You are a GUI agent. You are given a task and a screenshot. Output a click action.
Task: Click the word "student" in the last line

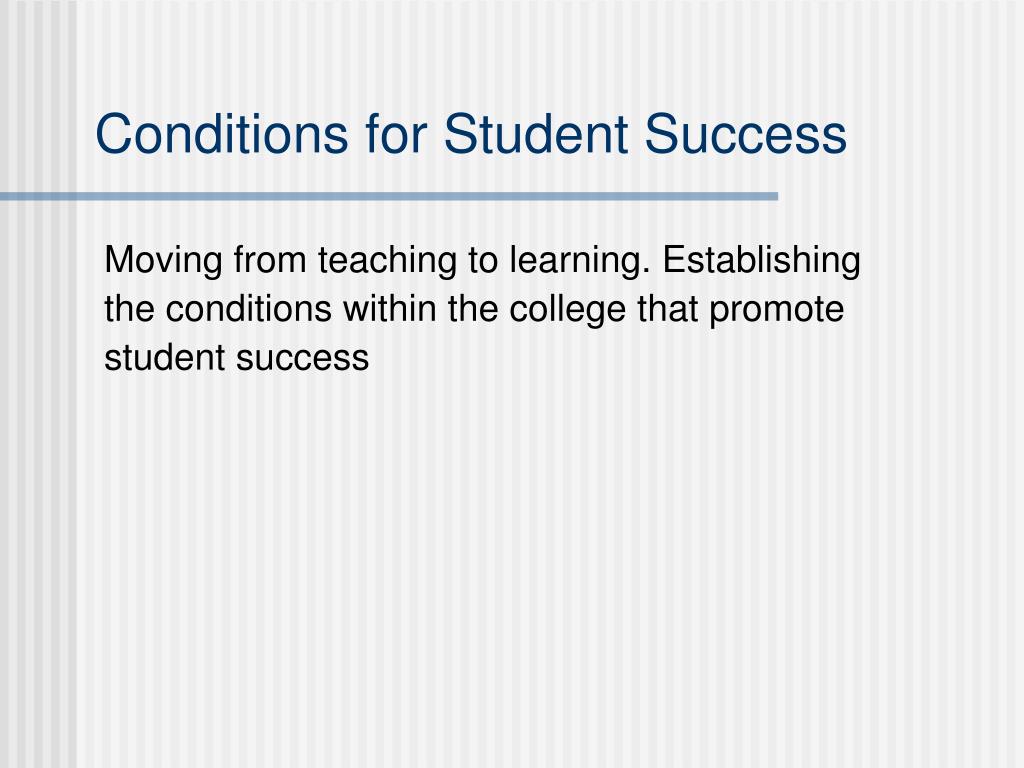[165, 358]
